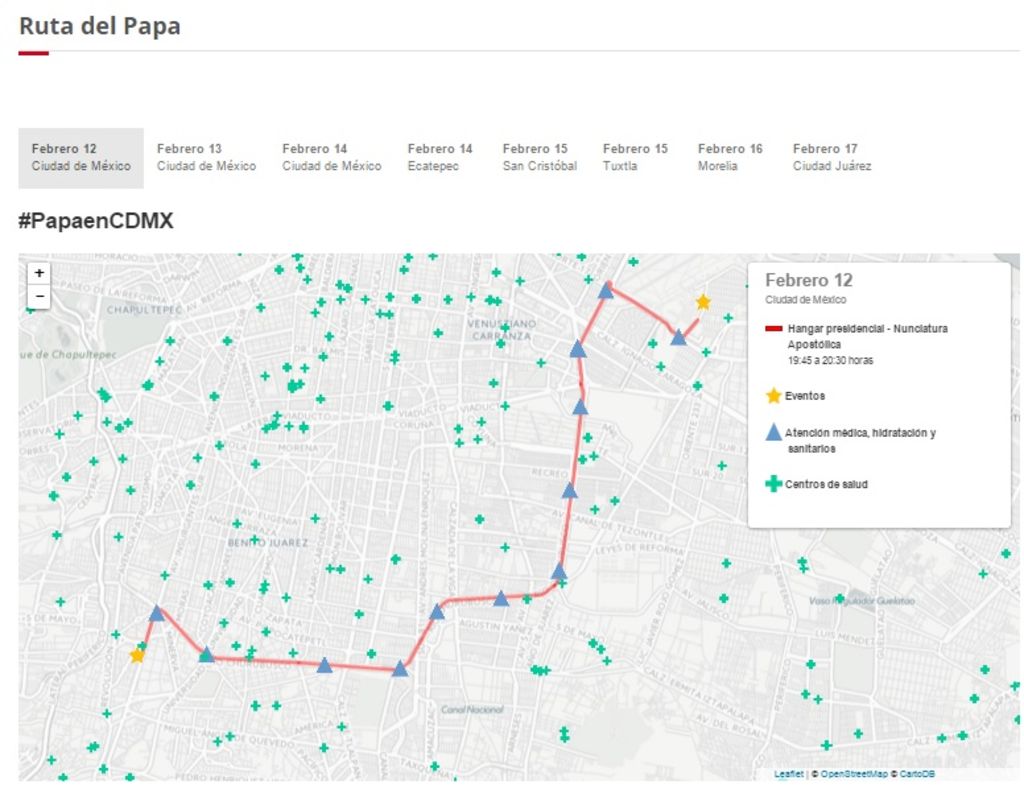Image resolution: width=1024 pixels, height=793 pixels.
Task: Open the OpenStreetMap attribution link
Action: click(x=853, y=774)
